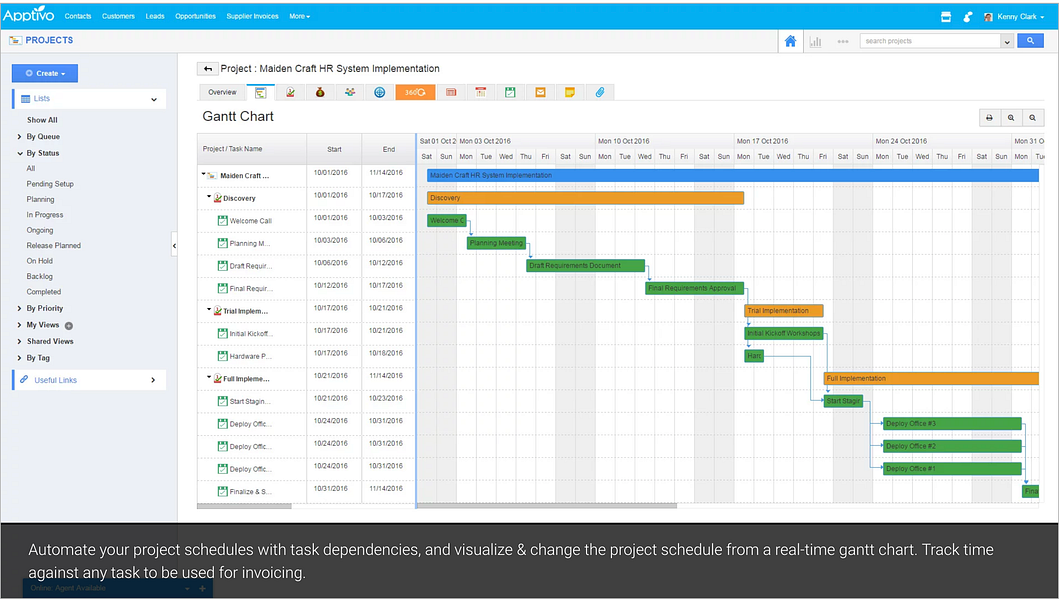Collapse the Full Impleme... task group
Screen dimensions: 1059x600
[209, 378]
